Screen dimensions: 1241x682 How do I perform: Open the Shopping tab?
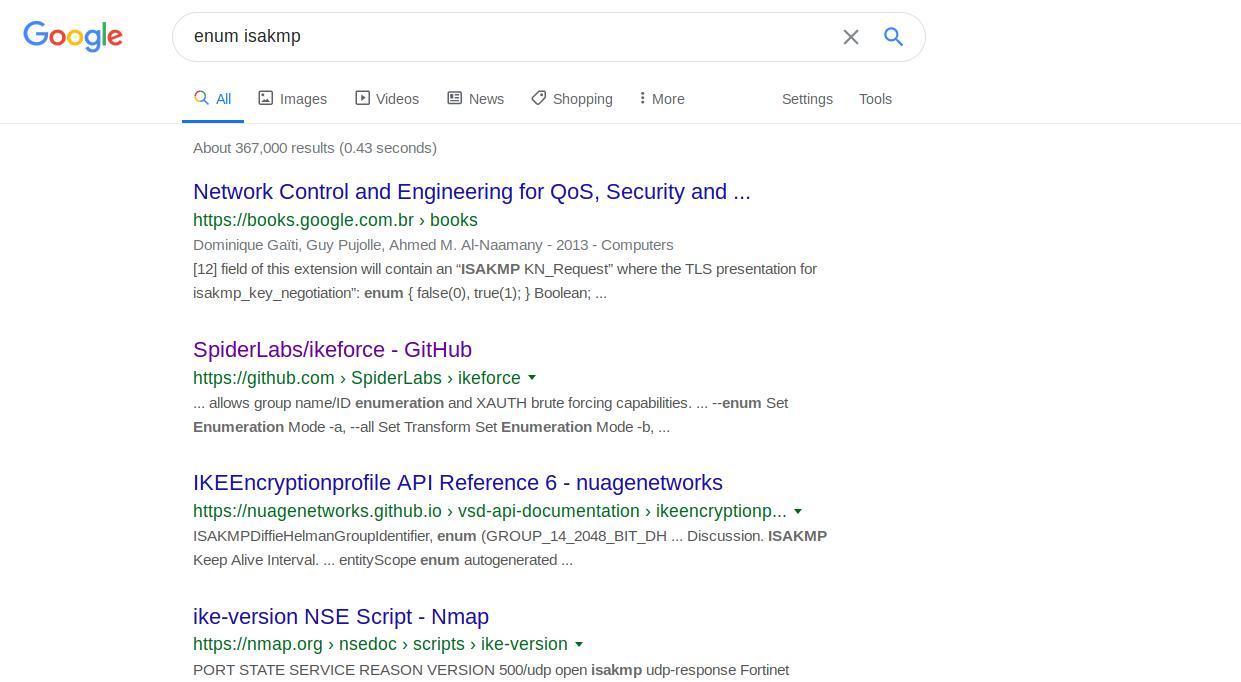tap(572, 99)
